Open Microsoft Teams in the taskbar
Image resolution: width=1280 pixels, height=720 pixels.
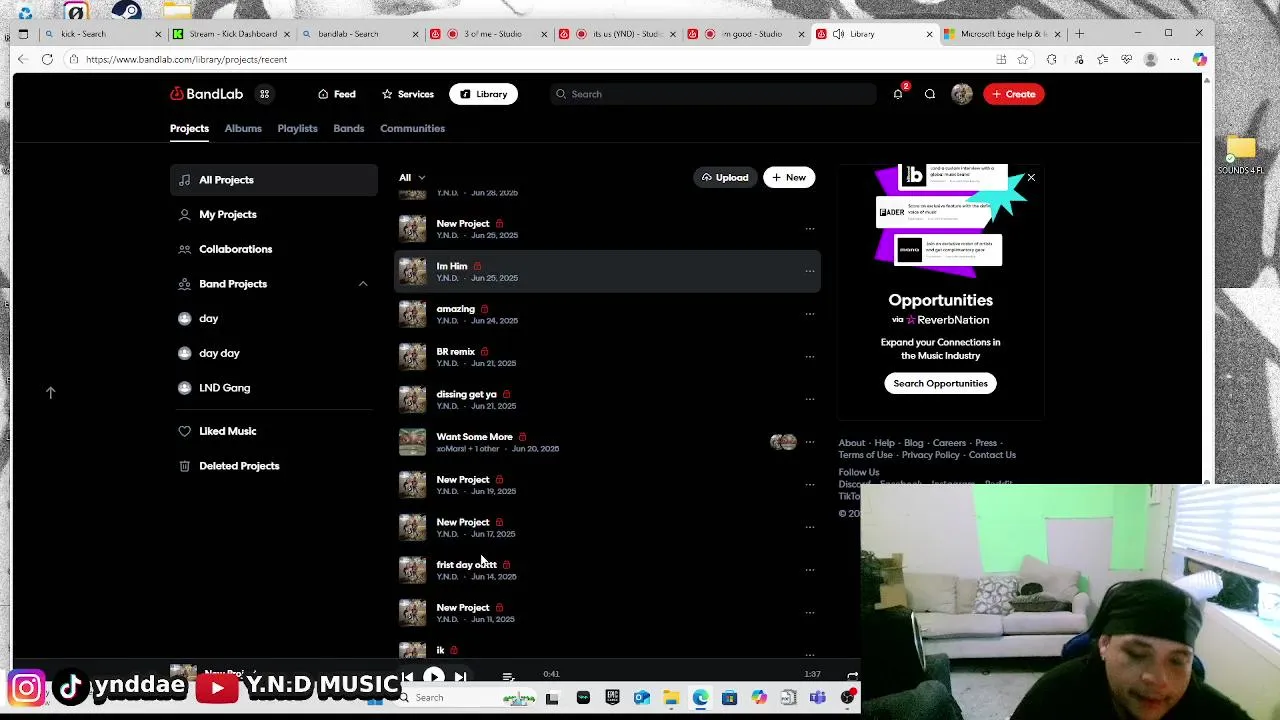[818, 698]
